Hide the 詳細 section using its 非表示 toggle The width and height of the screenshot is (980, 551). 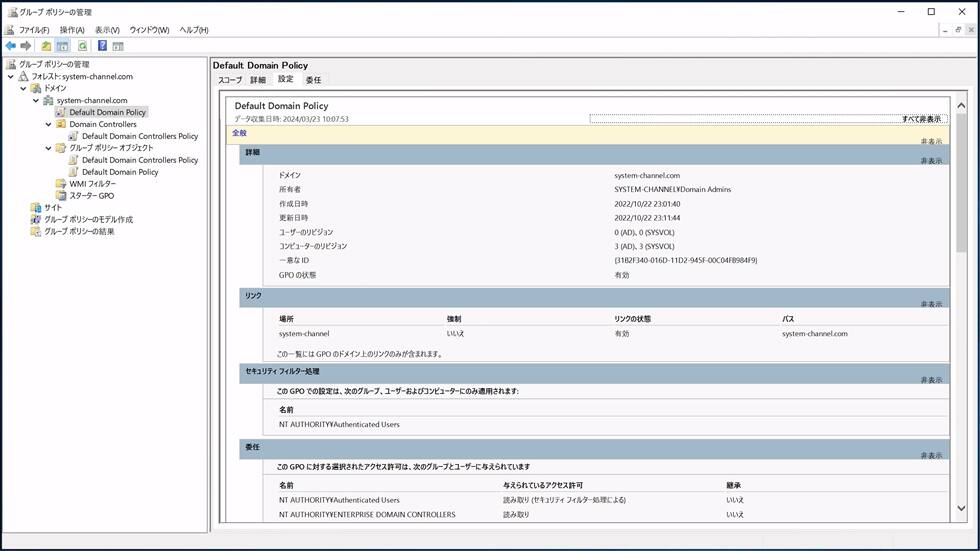(931, 161)
